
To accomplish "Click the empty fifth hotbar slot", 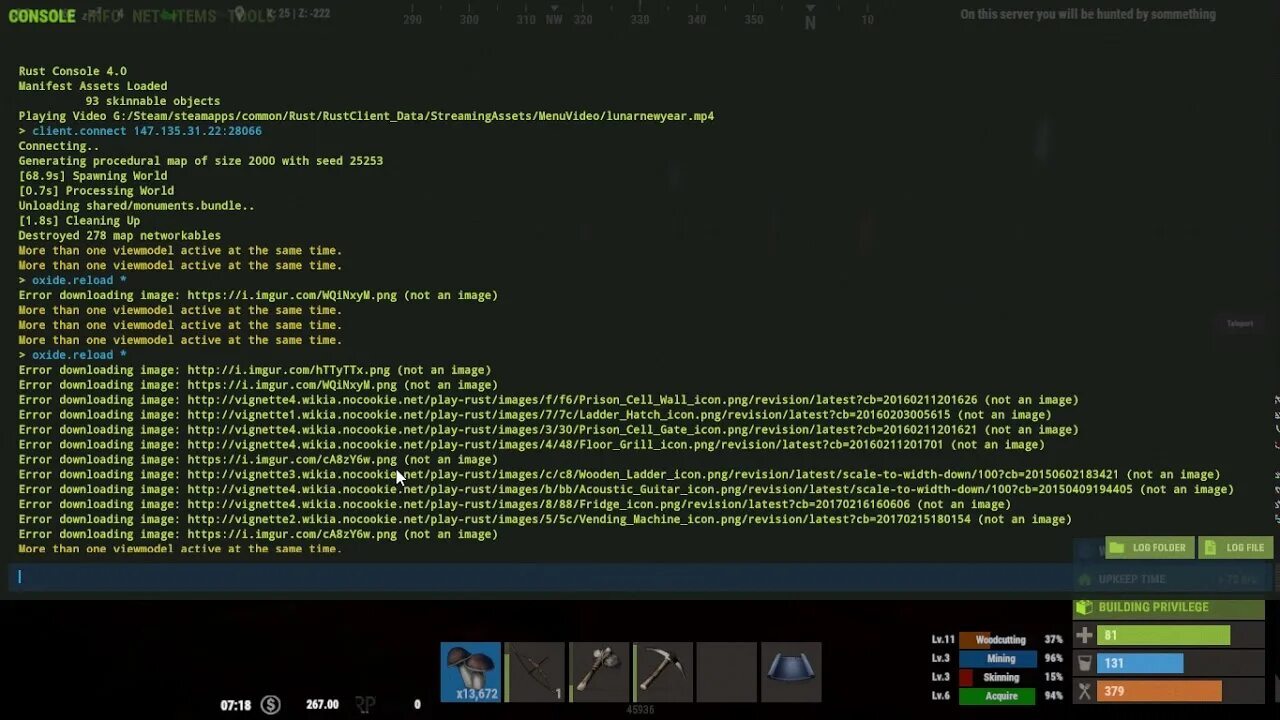I will pyautogui.click(x=727, y=672).
